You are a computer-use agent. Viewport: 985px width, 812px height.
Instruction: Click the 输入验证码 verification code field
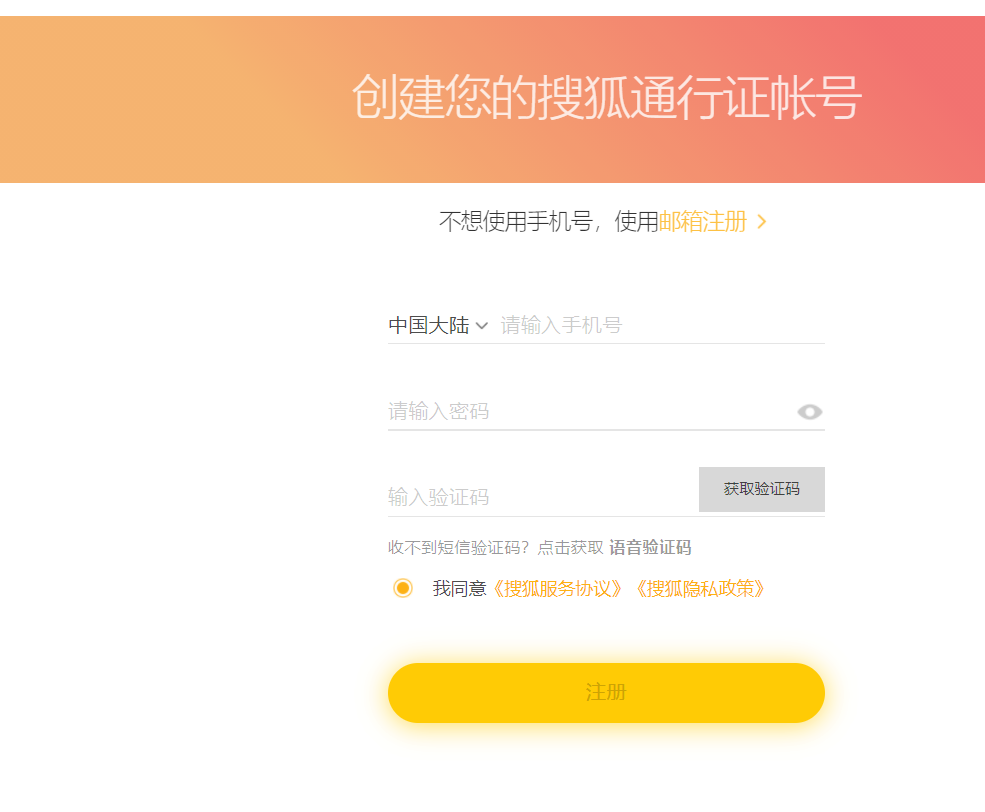(530, 496)
